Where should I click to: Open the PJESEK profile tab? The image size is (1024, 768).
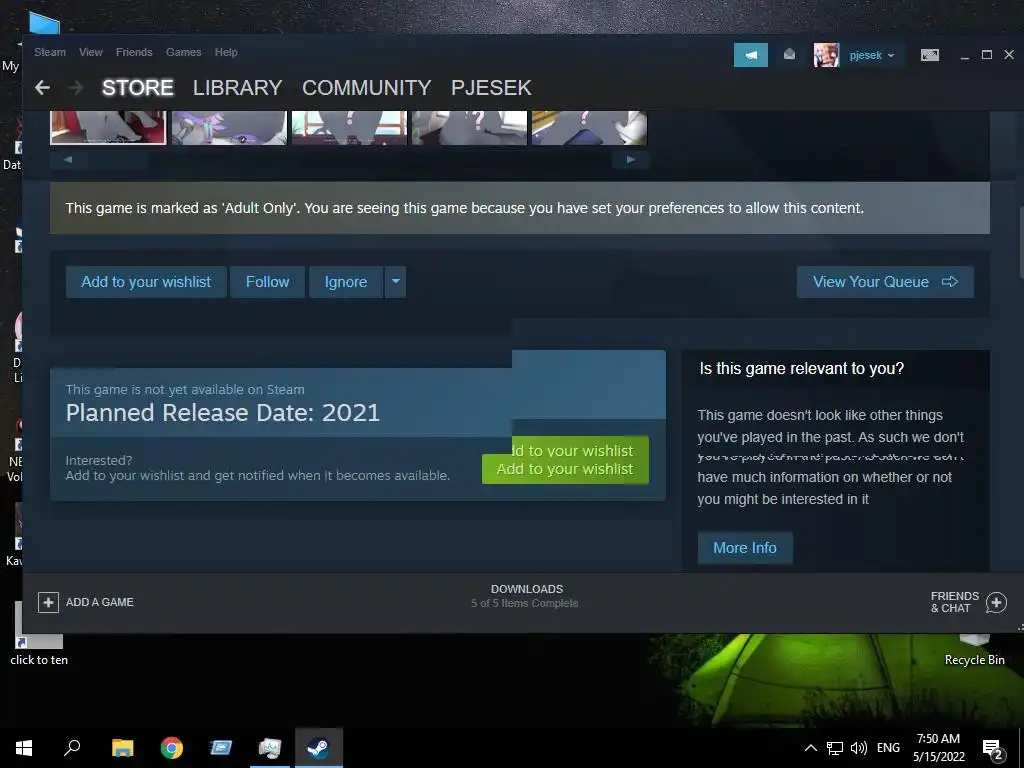491,88
